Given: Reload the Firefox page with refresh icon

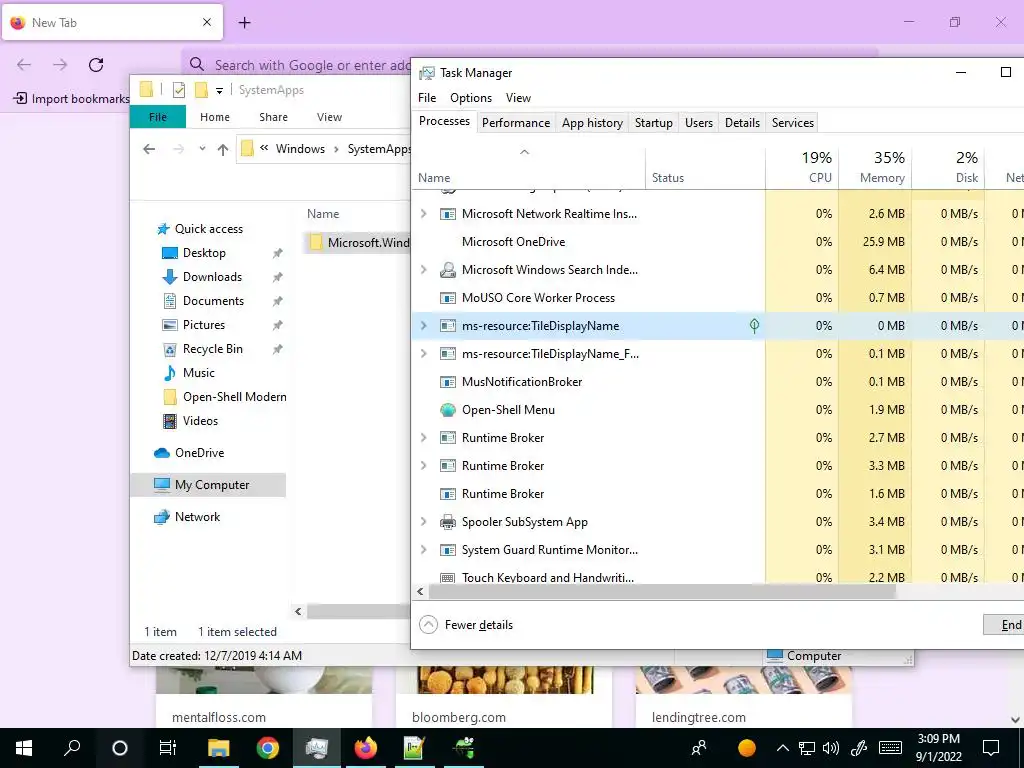Looking at the screenshot, I should [x=96, y=65].
